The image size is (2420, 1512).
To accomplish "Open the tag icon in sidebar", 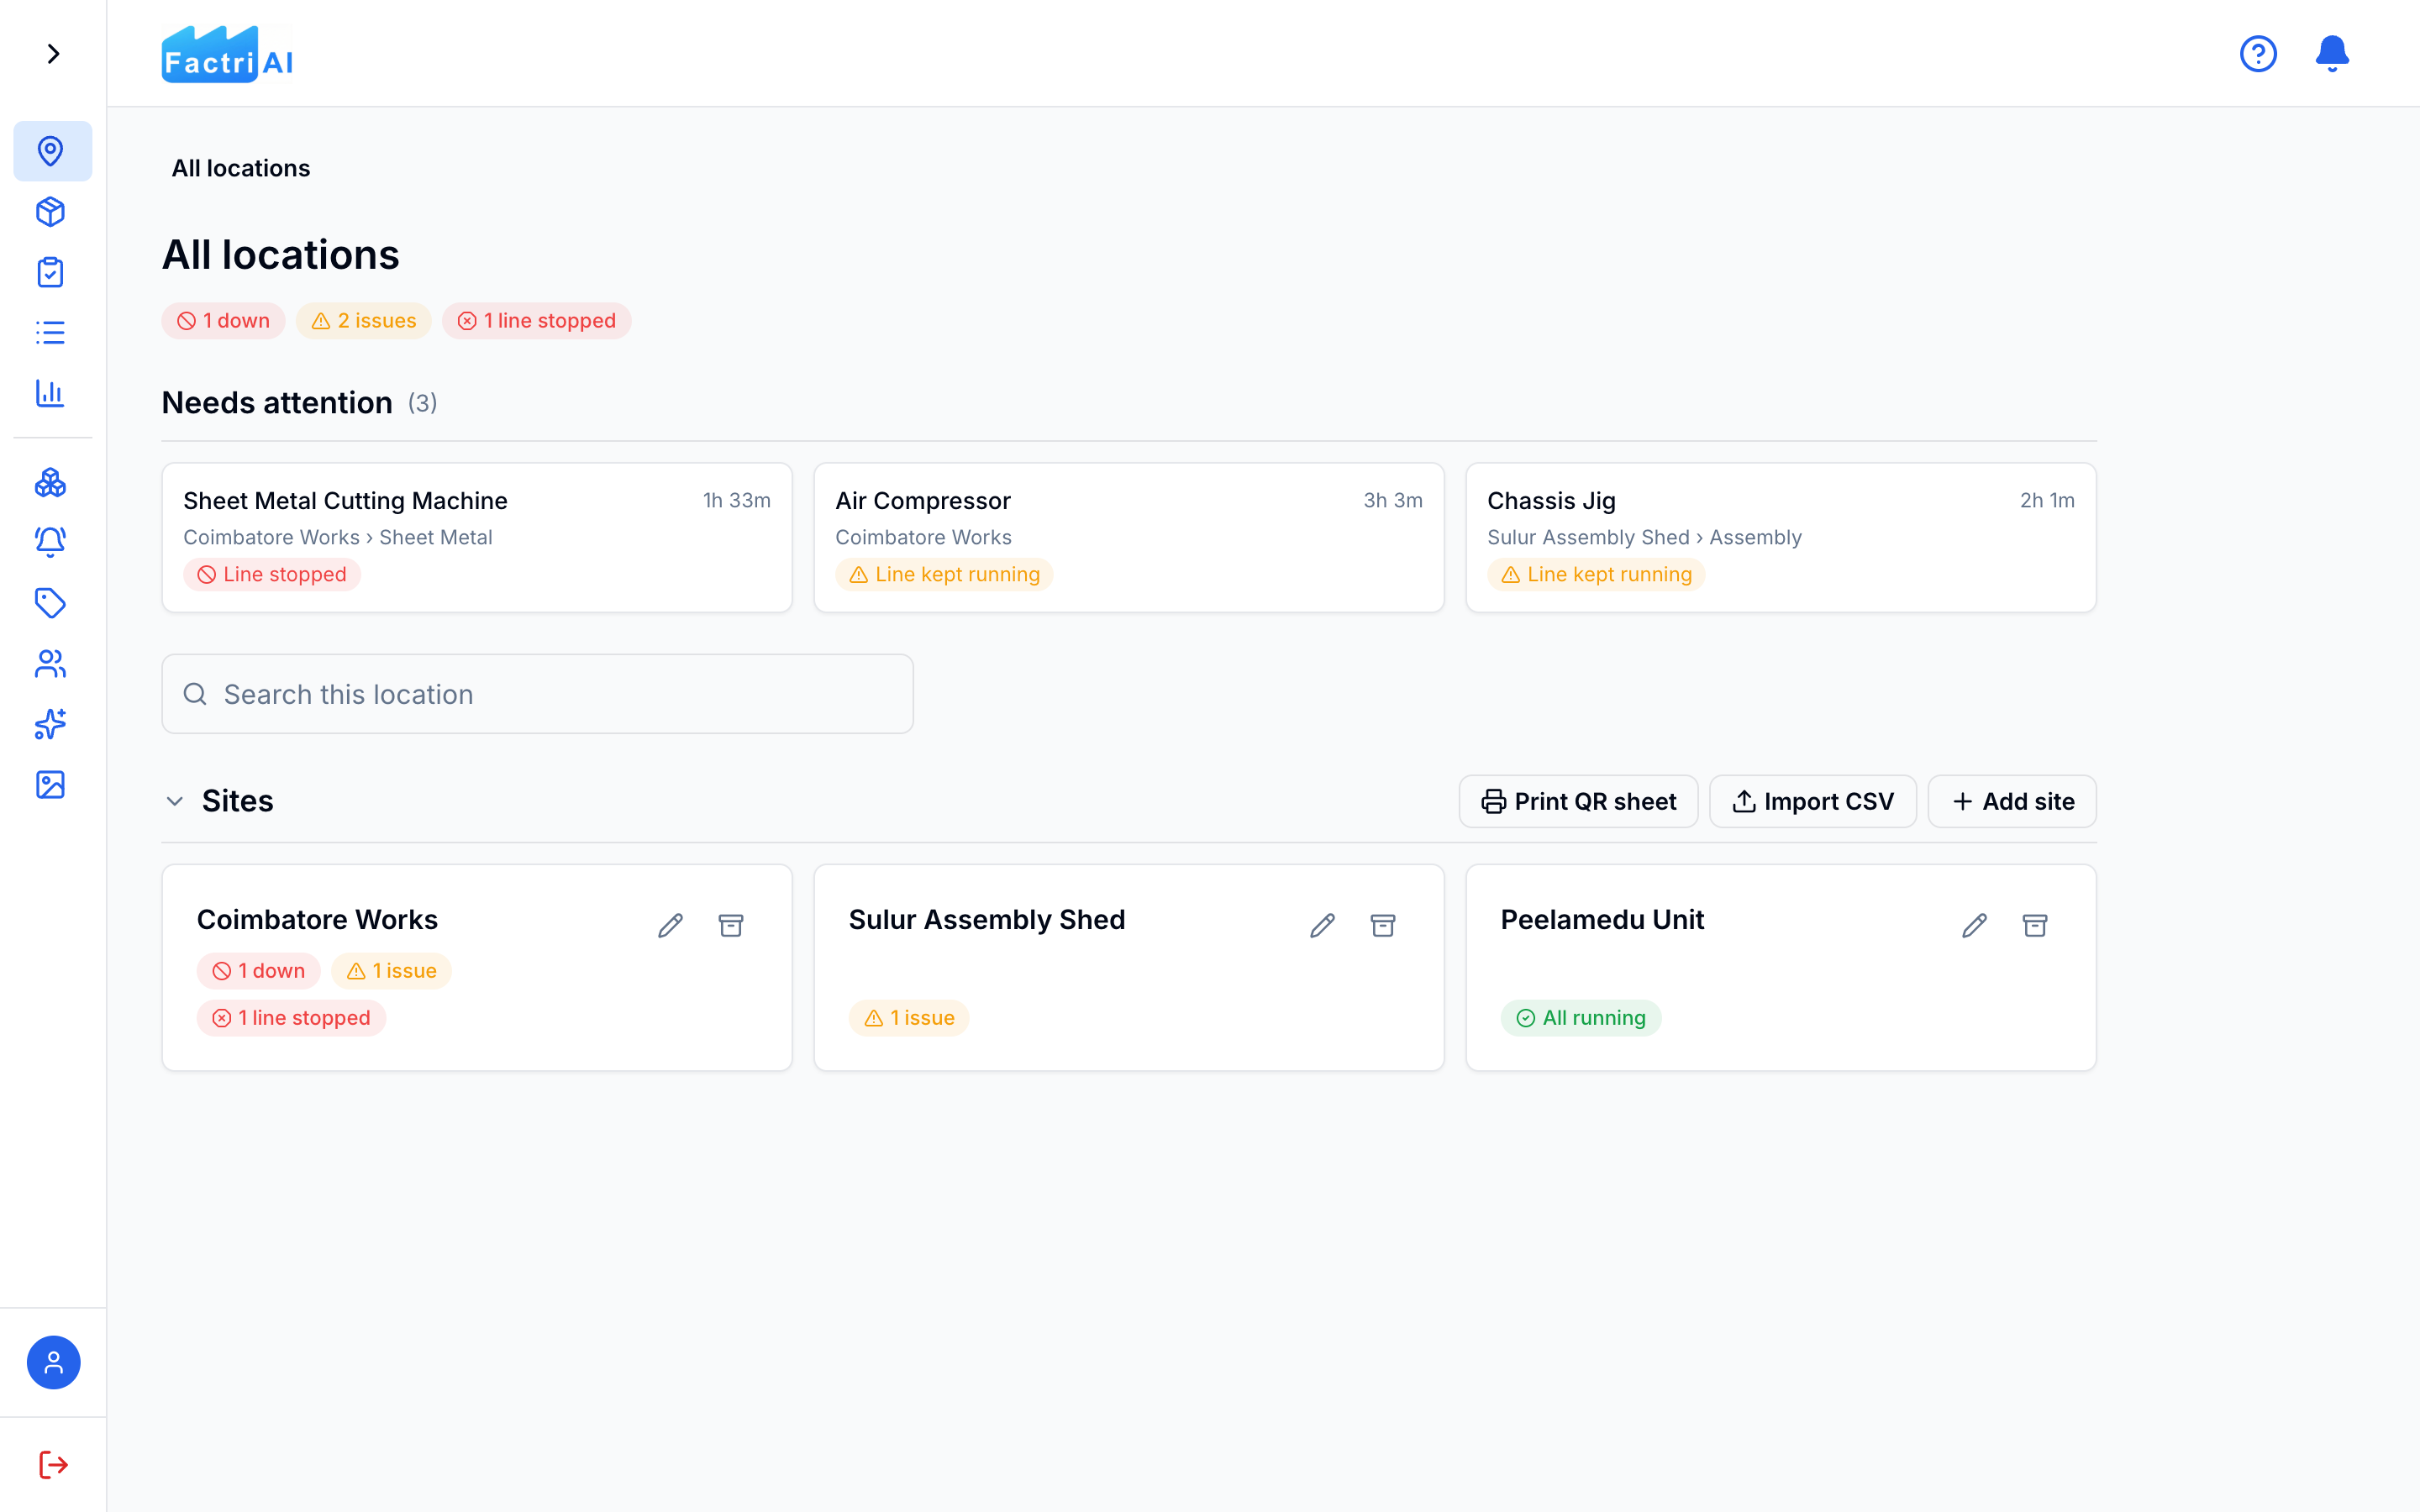I will [x=51, y=603].
